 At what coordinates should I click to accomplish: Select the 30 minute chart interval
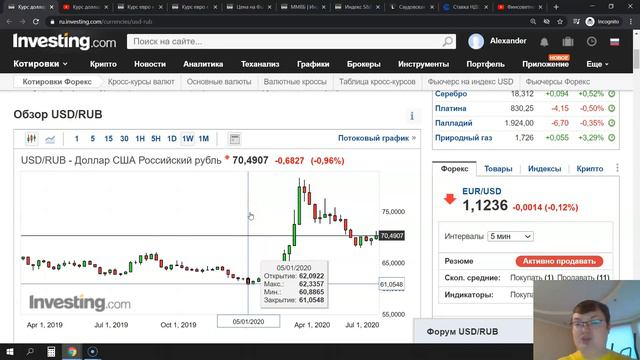click(124, 139)
